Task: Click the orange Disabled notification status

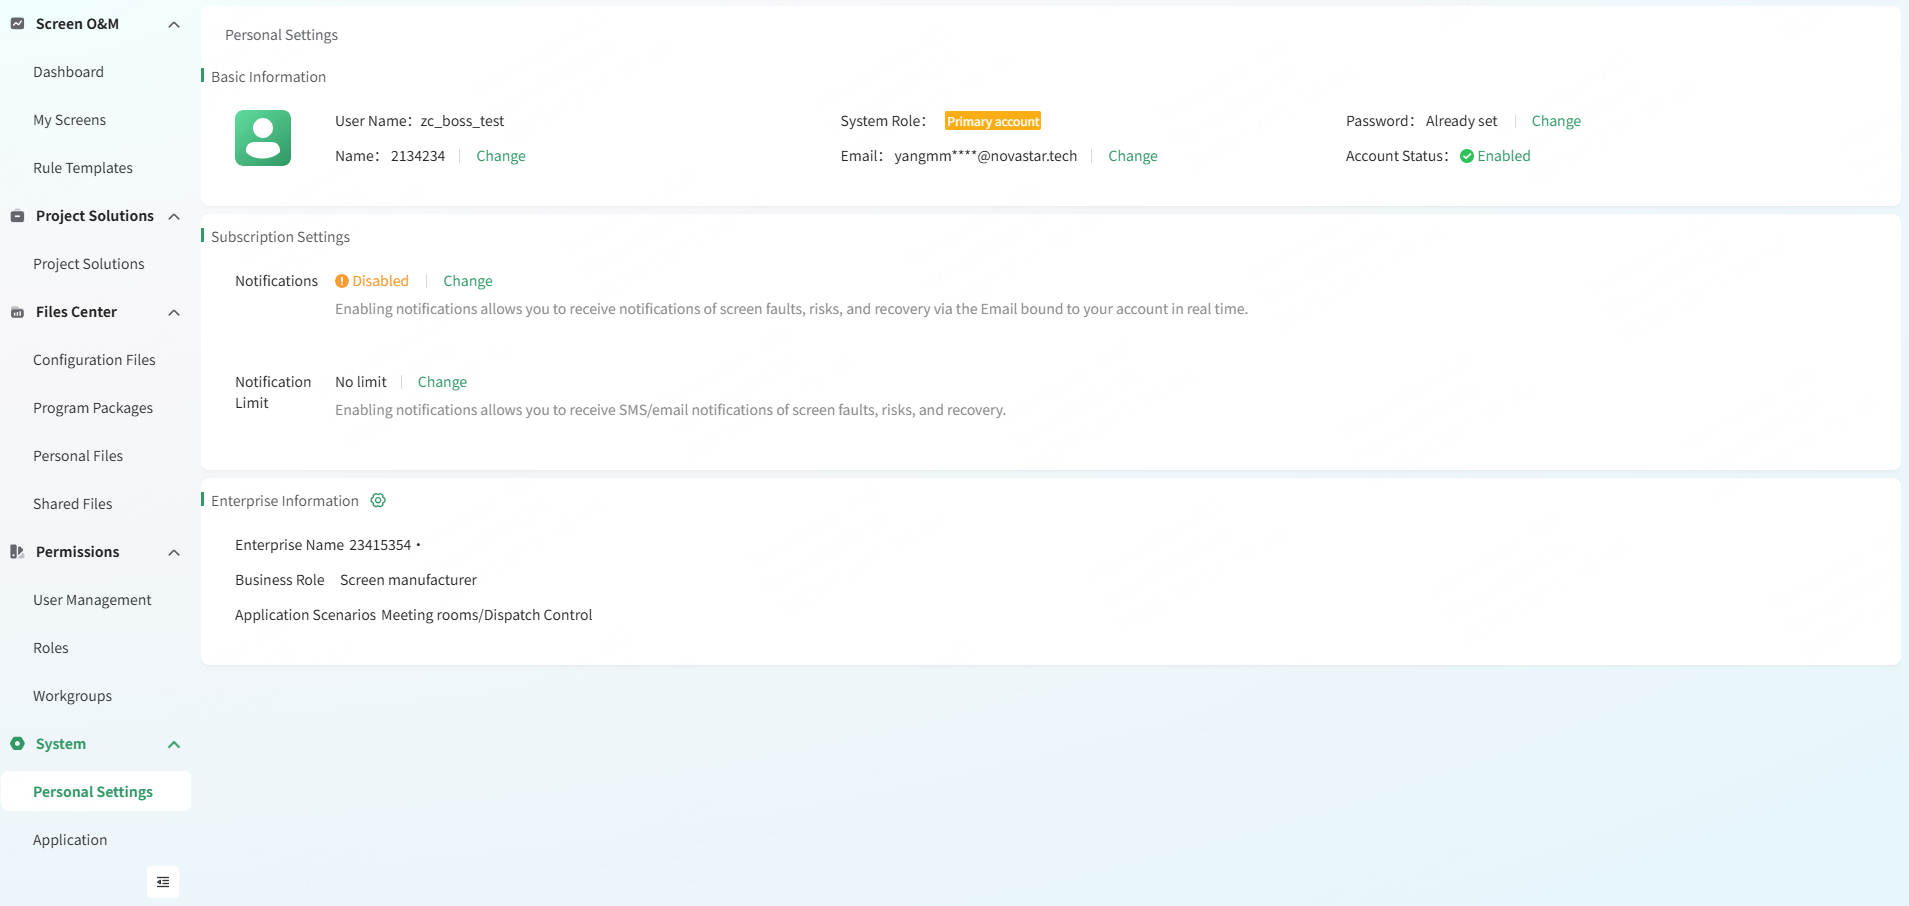Action: (372, 281)
